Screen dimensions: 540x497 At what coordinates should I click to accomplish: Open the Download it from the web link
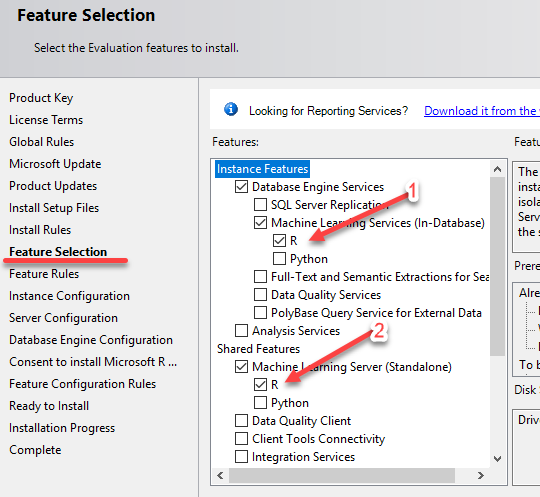[482, 111]
